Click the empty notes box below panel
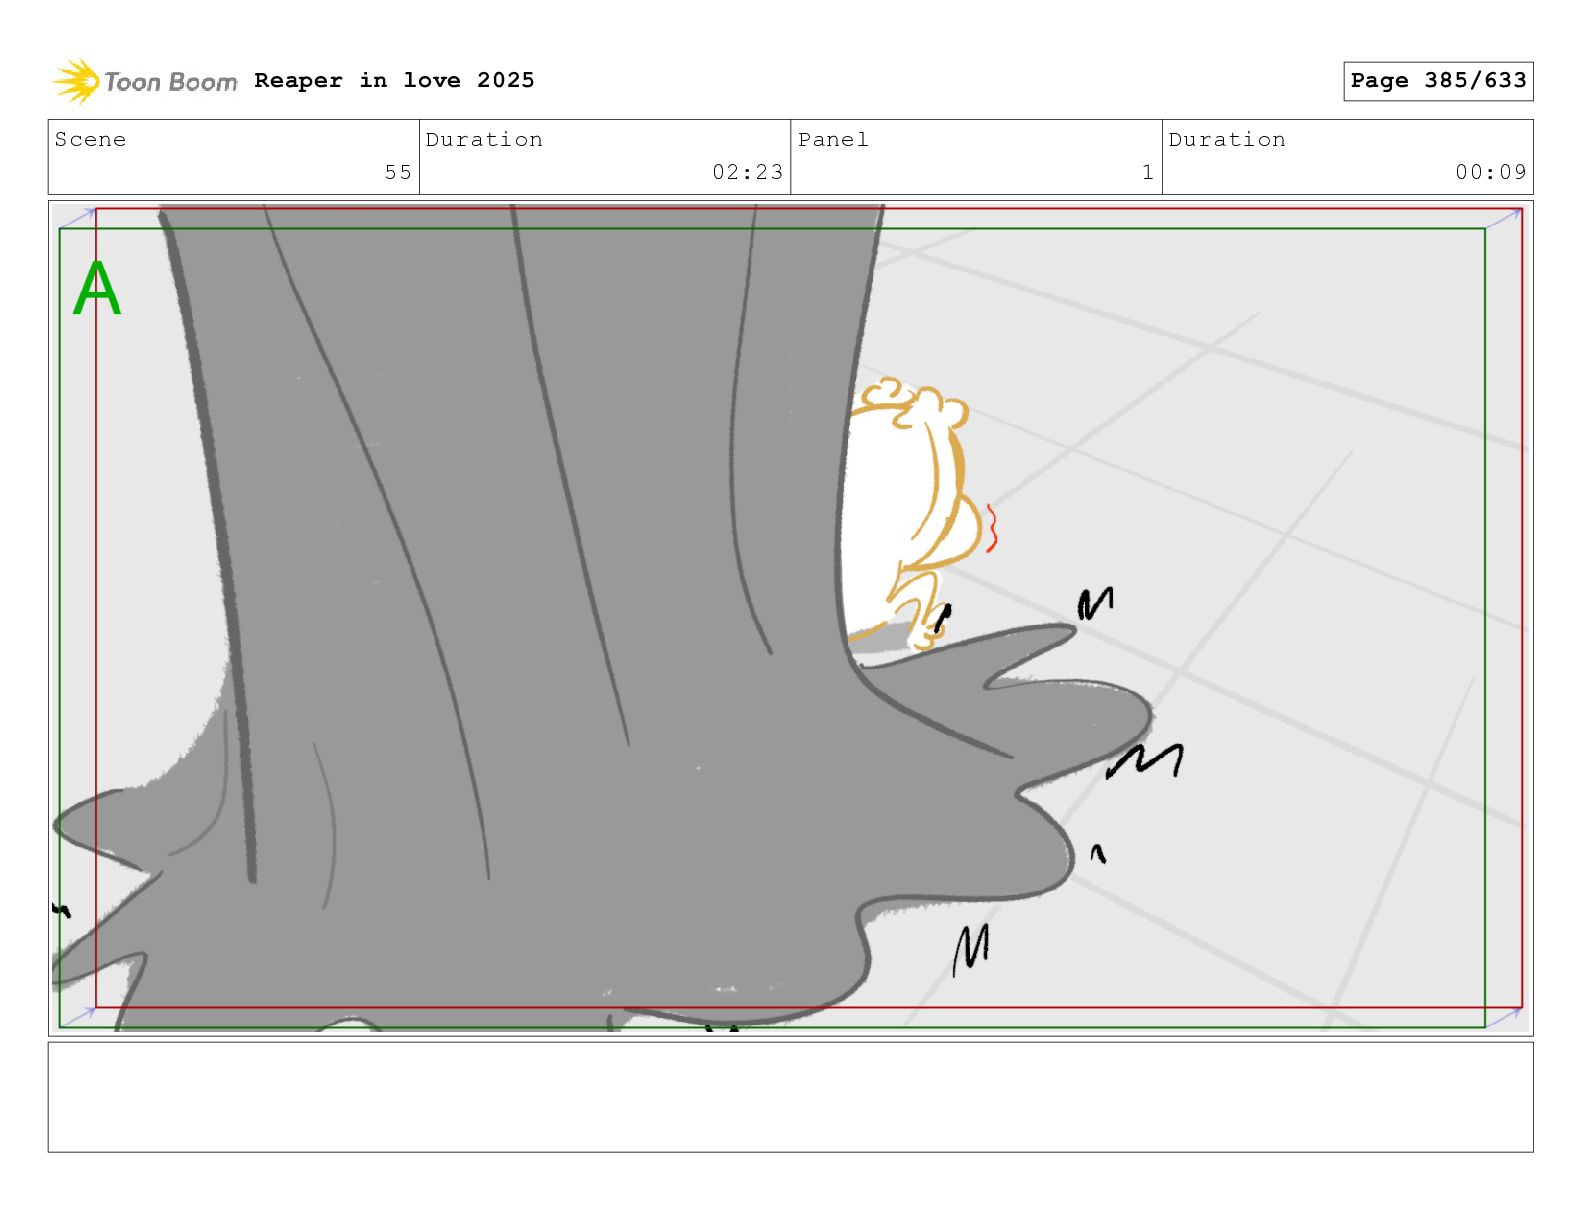 790,1097
